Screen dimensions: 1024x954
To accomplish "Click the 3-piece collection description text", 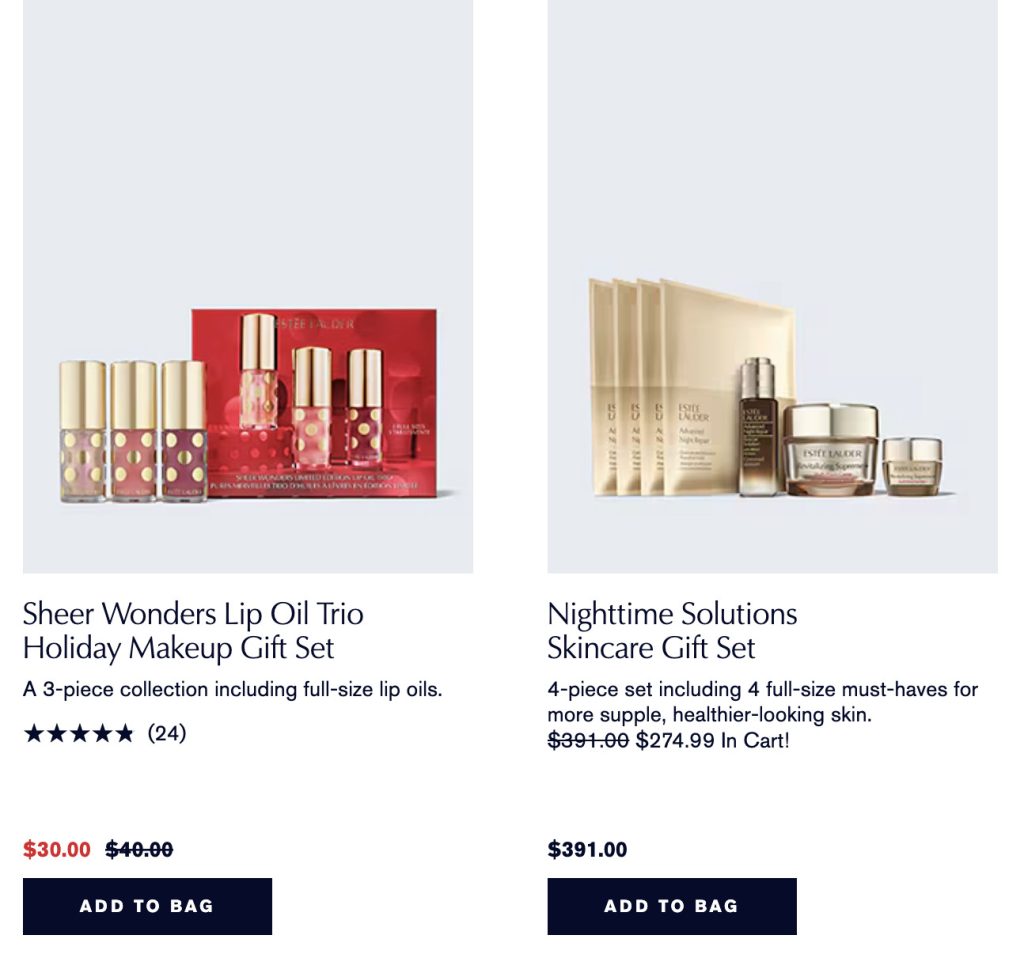I will pos(232,689).
